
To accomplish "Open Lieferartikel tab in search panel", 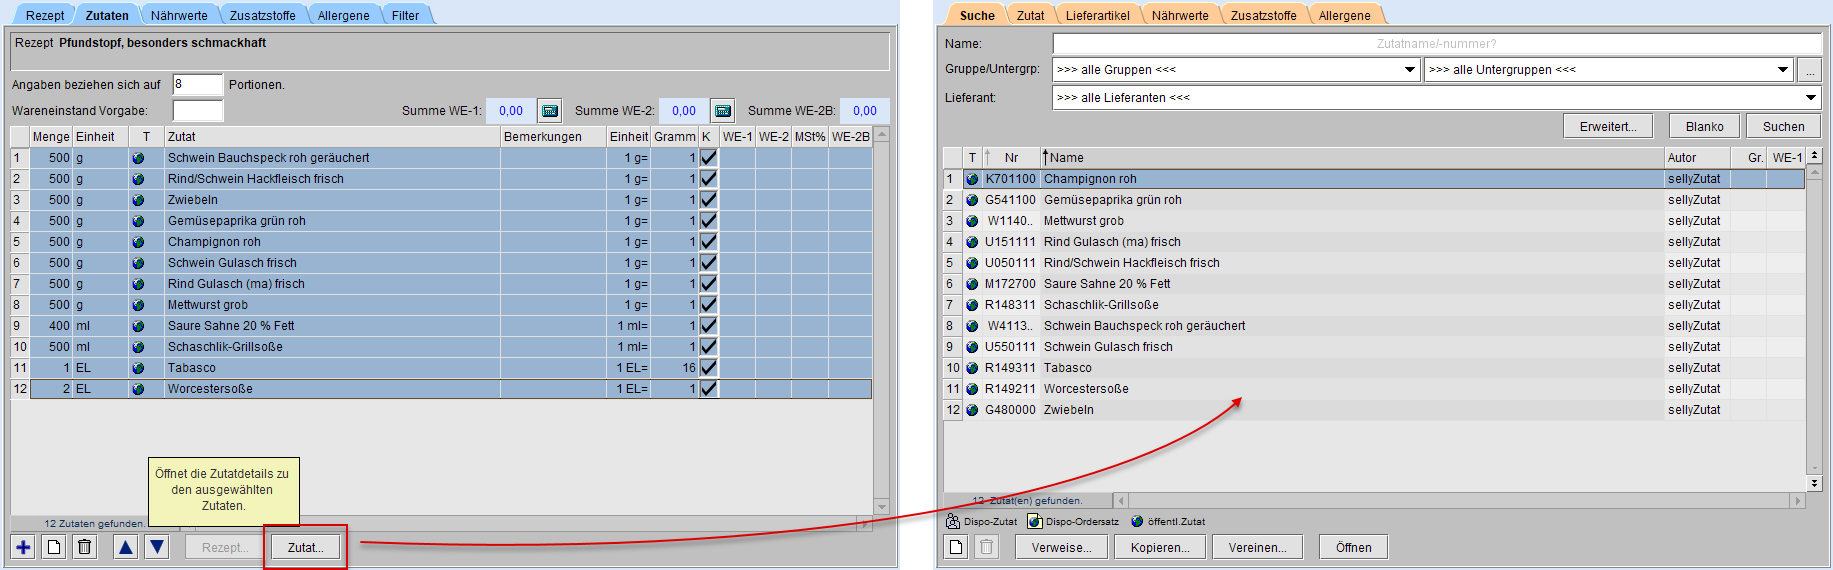I will (x=1097, y=15).
